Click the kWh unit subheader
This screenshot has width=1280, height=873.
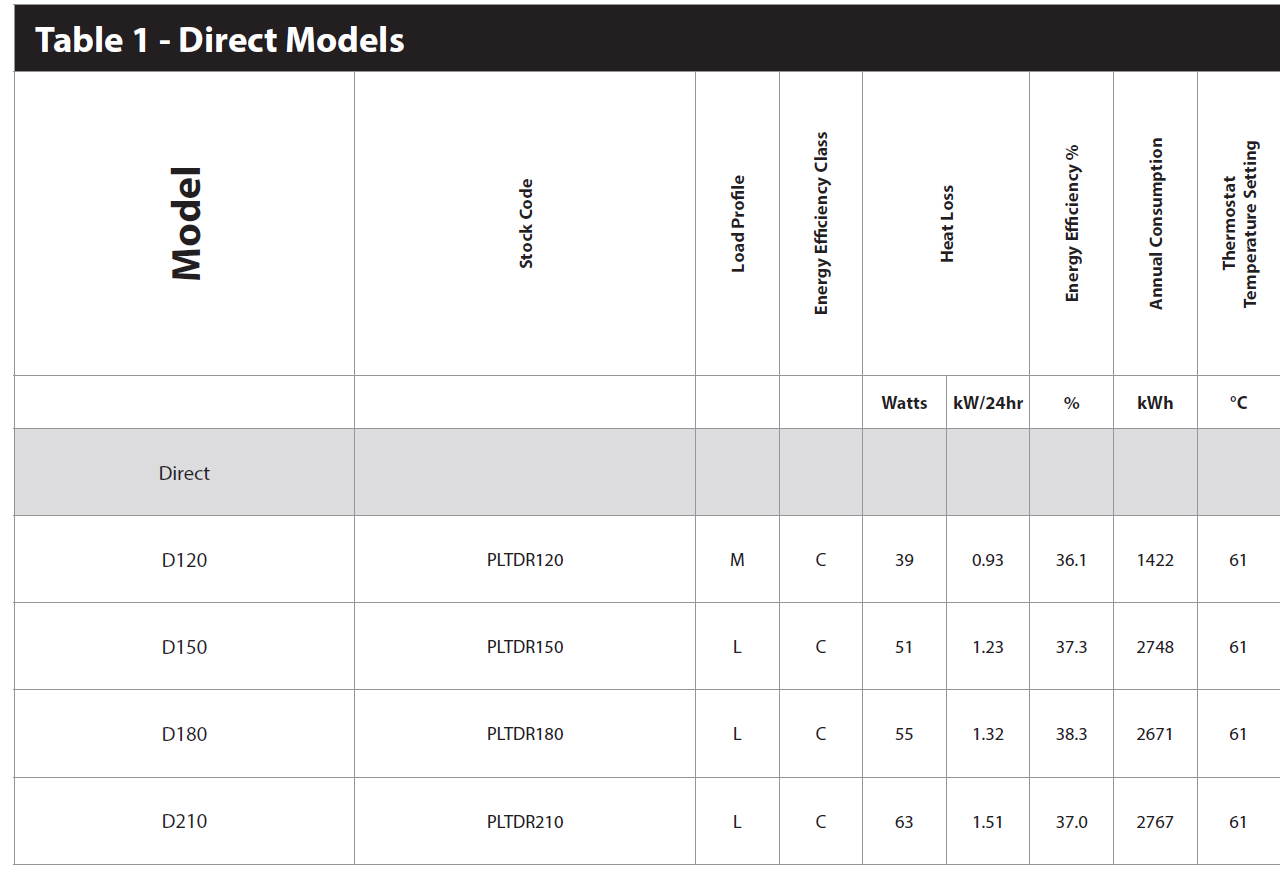click(1155, 403)
